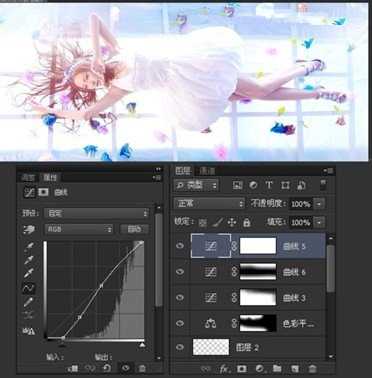Click the histogram warning triangle icon
This screenshot has height=378, width=372.
click(29, 331)
